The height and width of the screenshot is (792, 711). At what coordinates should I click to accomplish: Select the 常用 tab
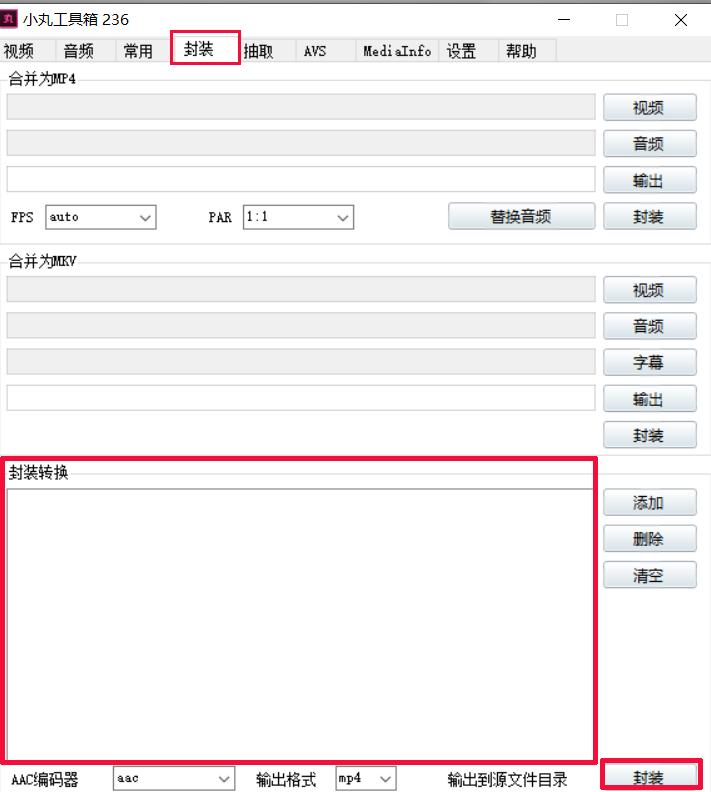143,51
